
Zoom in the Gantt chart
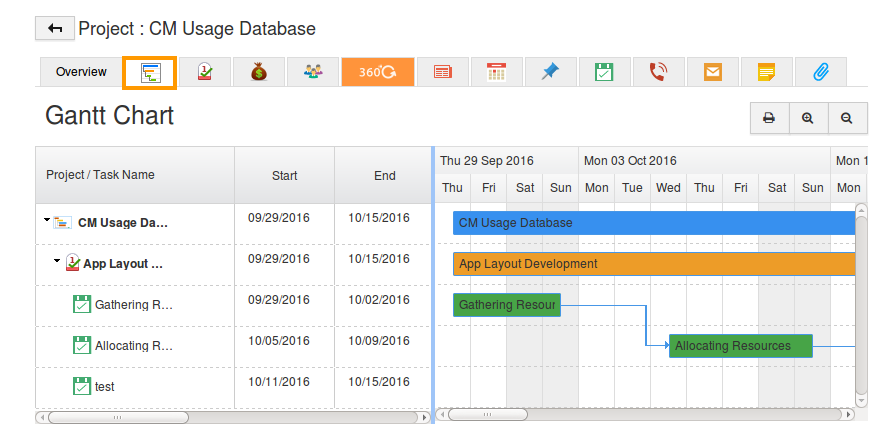tap(808, 118)
